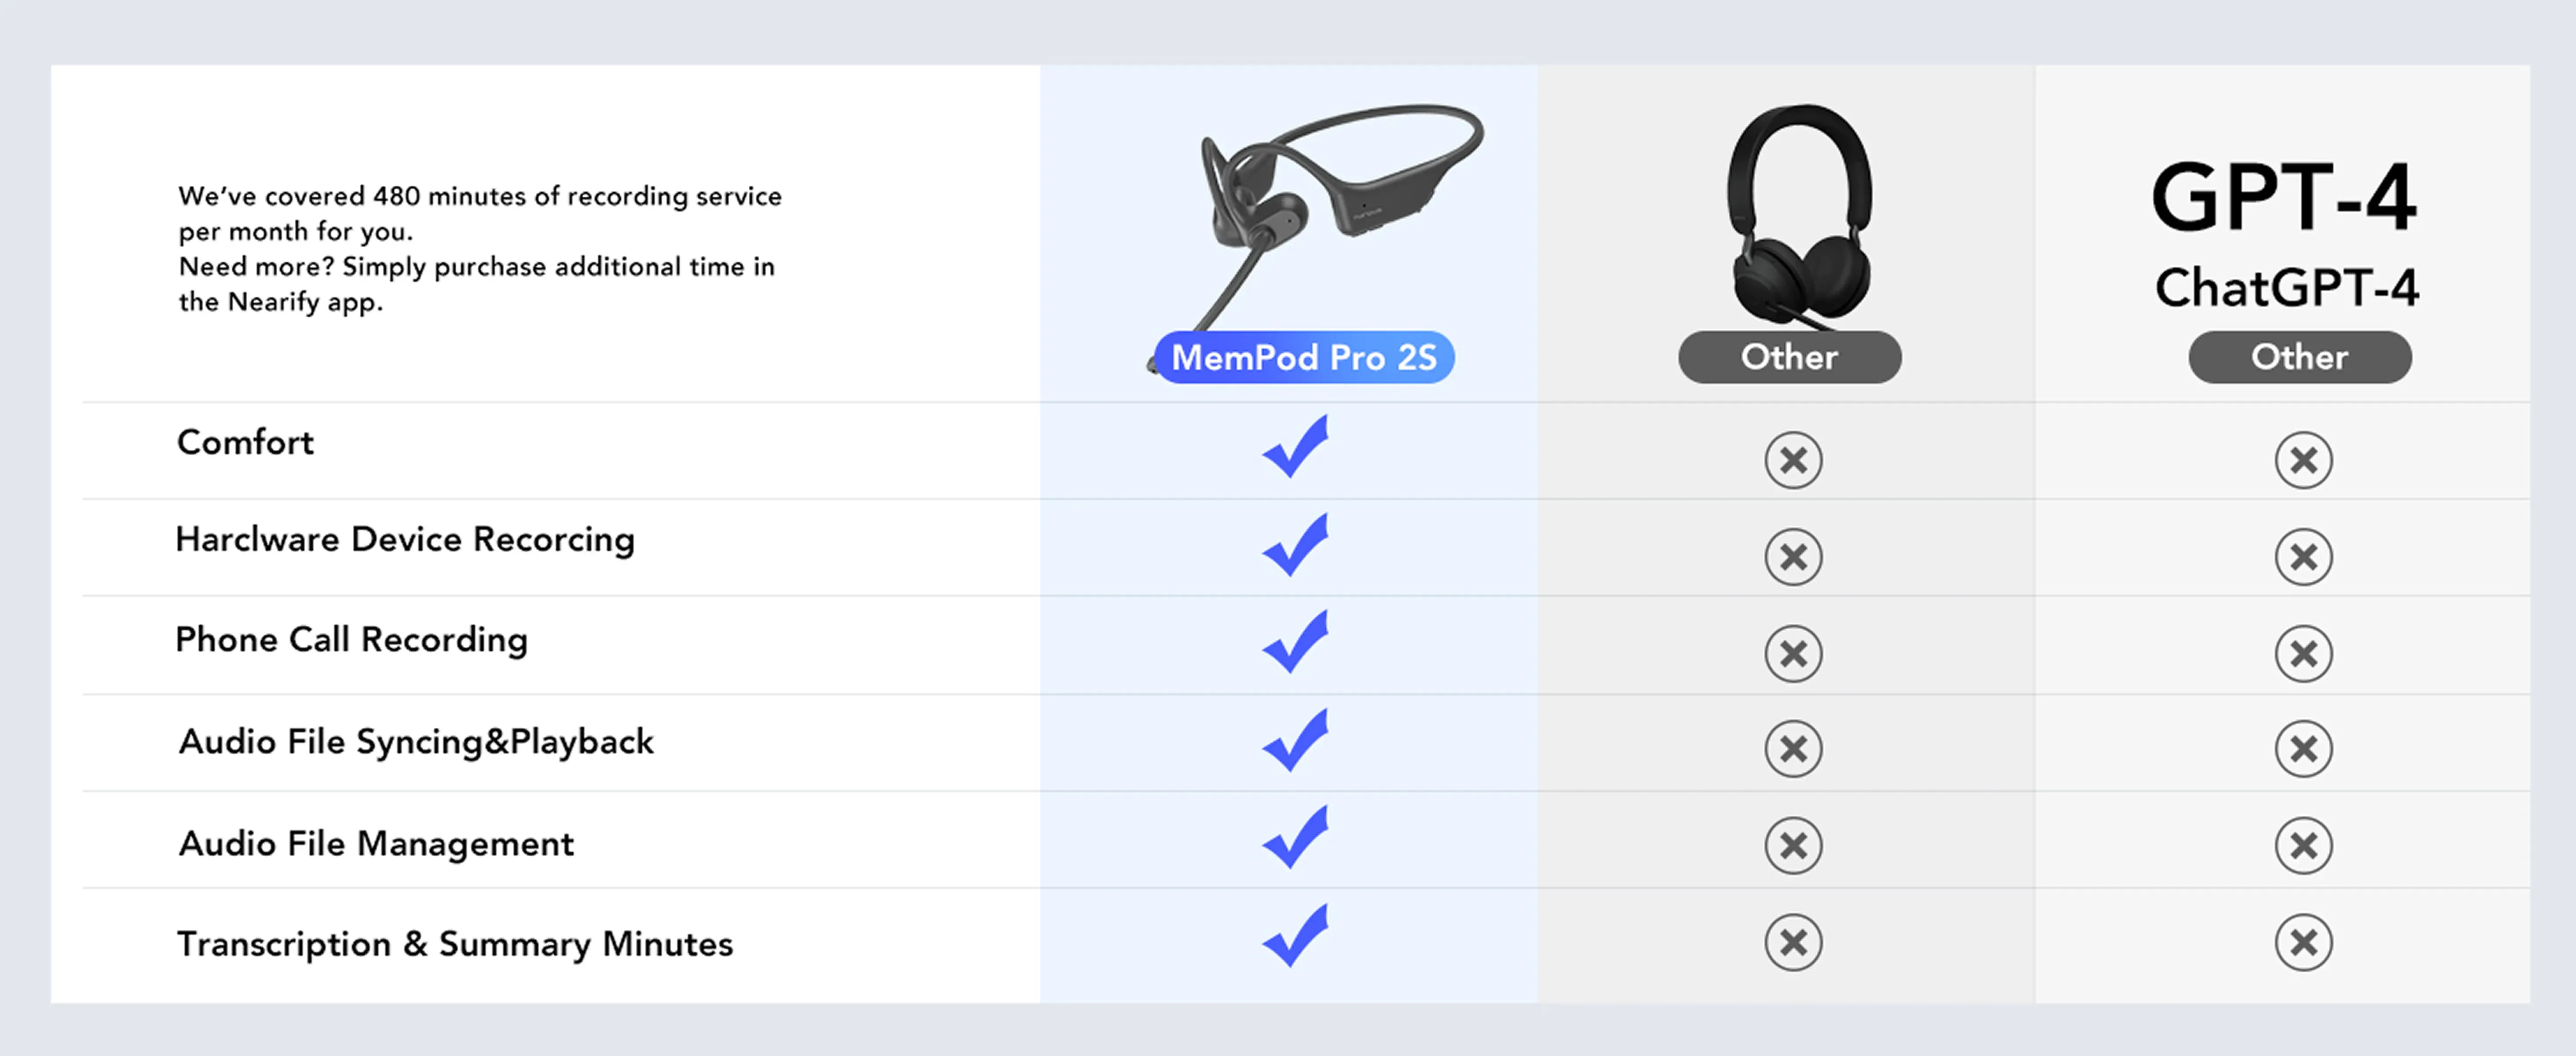The width and height of the screenshot is (2576, 1056).
Task: Click the GPT-4 column X icon for Comfort
Action: point(2304,460)
